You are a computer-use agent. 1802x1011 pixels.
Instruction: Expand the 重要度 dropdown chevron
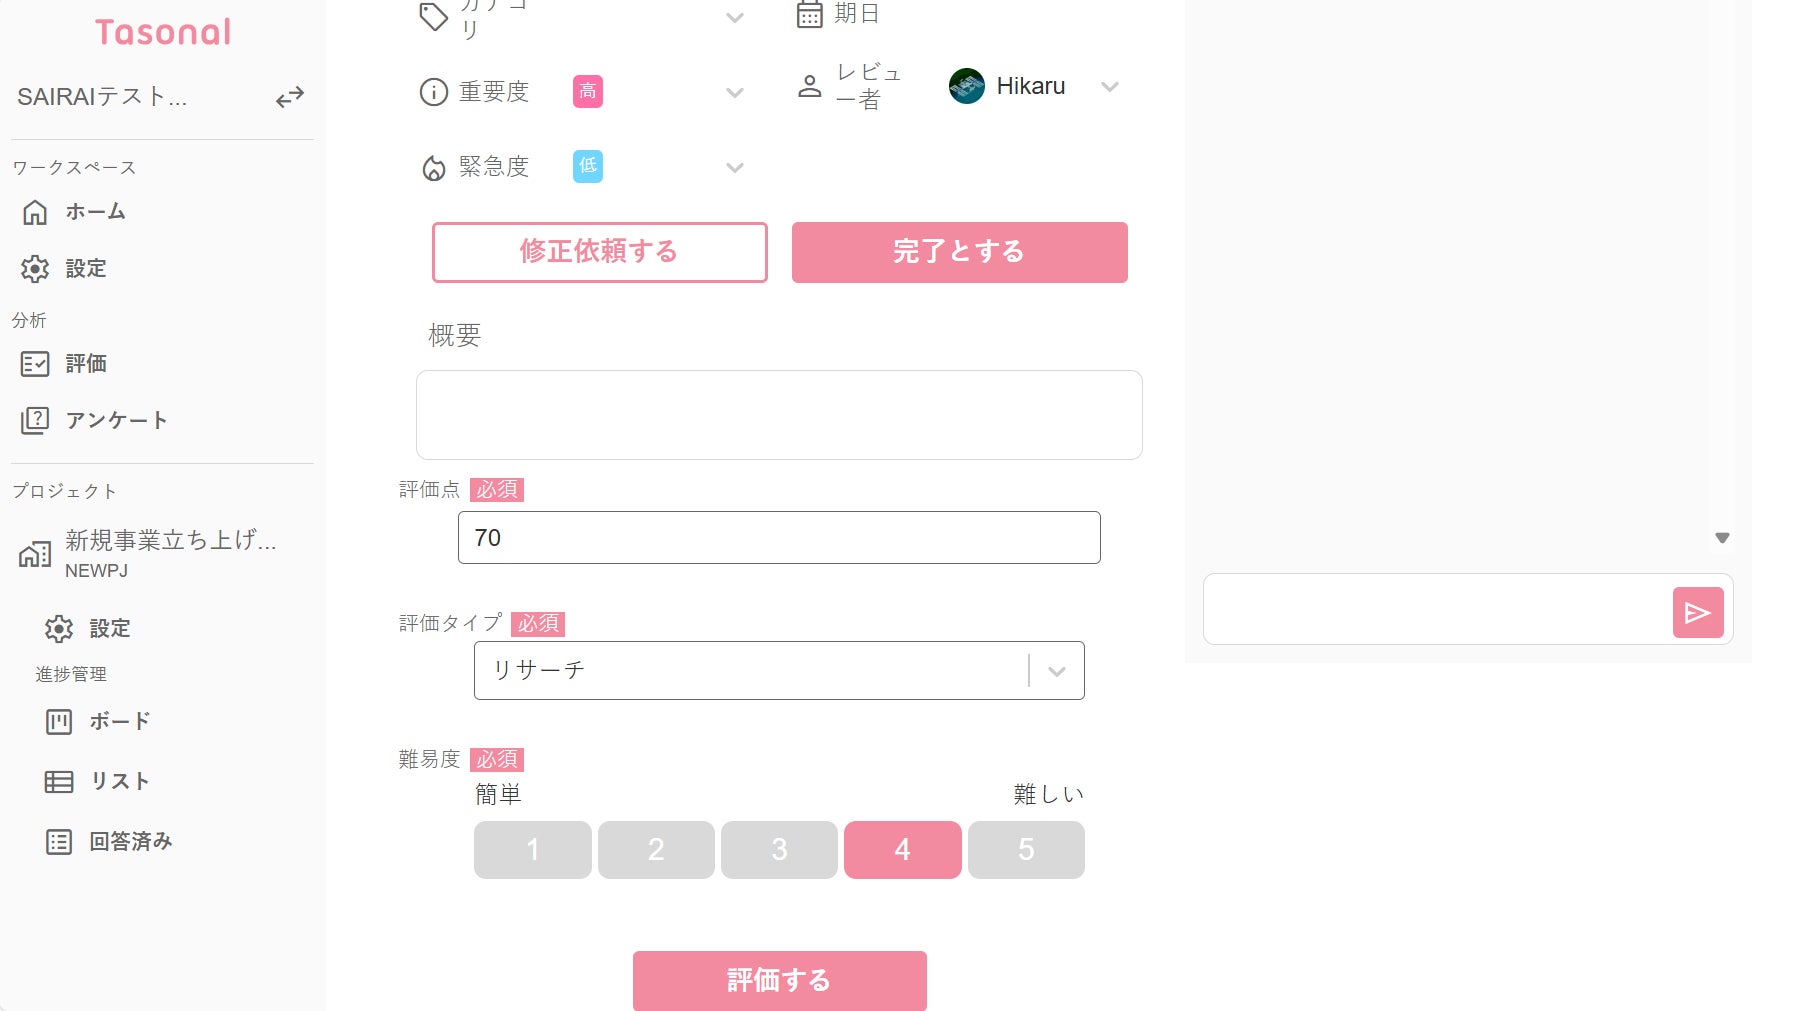tap(735, 93)
